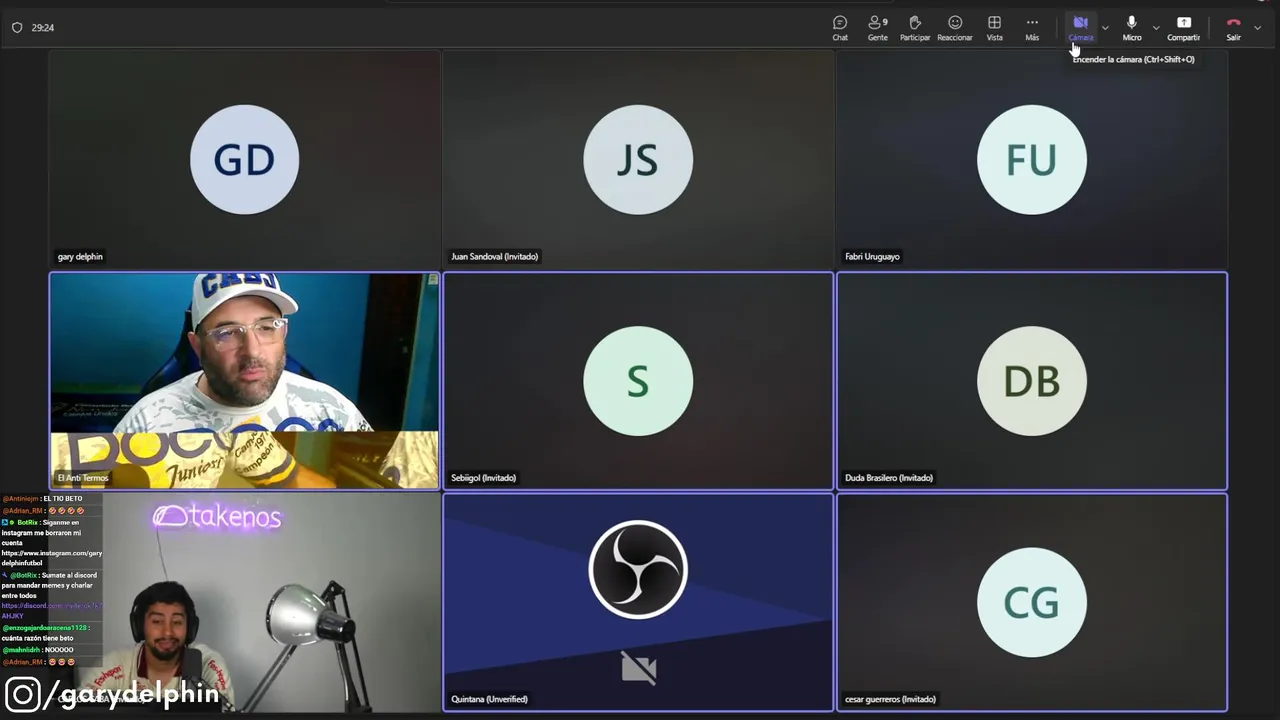The height and width of the screenshot is (720, 1280).
Task: Select the S avatar of Sebiigol
Action: (638, 381)
